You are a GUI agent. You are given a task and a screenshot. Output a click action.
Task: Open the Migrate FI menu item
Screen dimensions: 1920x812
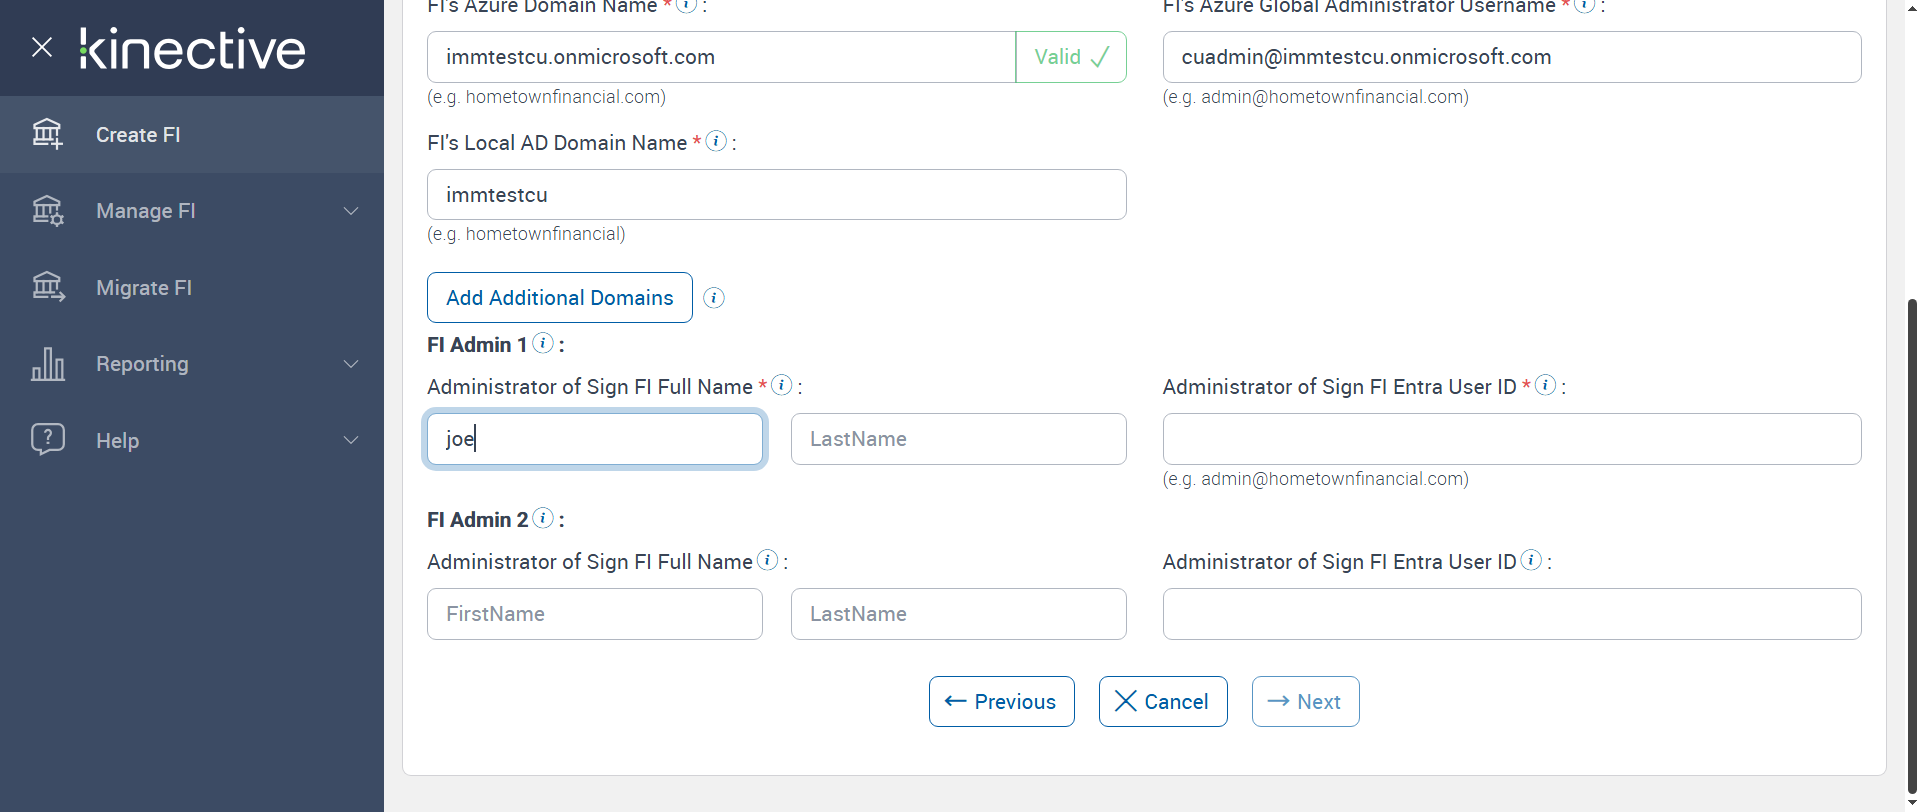click(x=144, y=288)
